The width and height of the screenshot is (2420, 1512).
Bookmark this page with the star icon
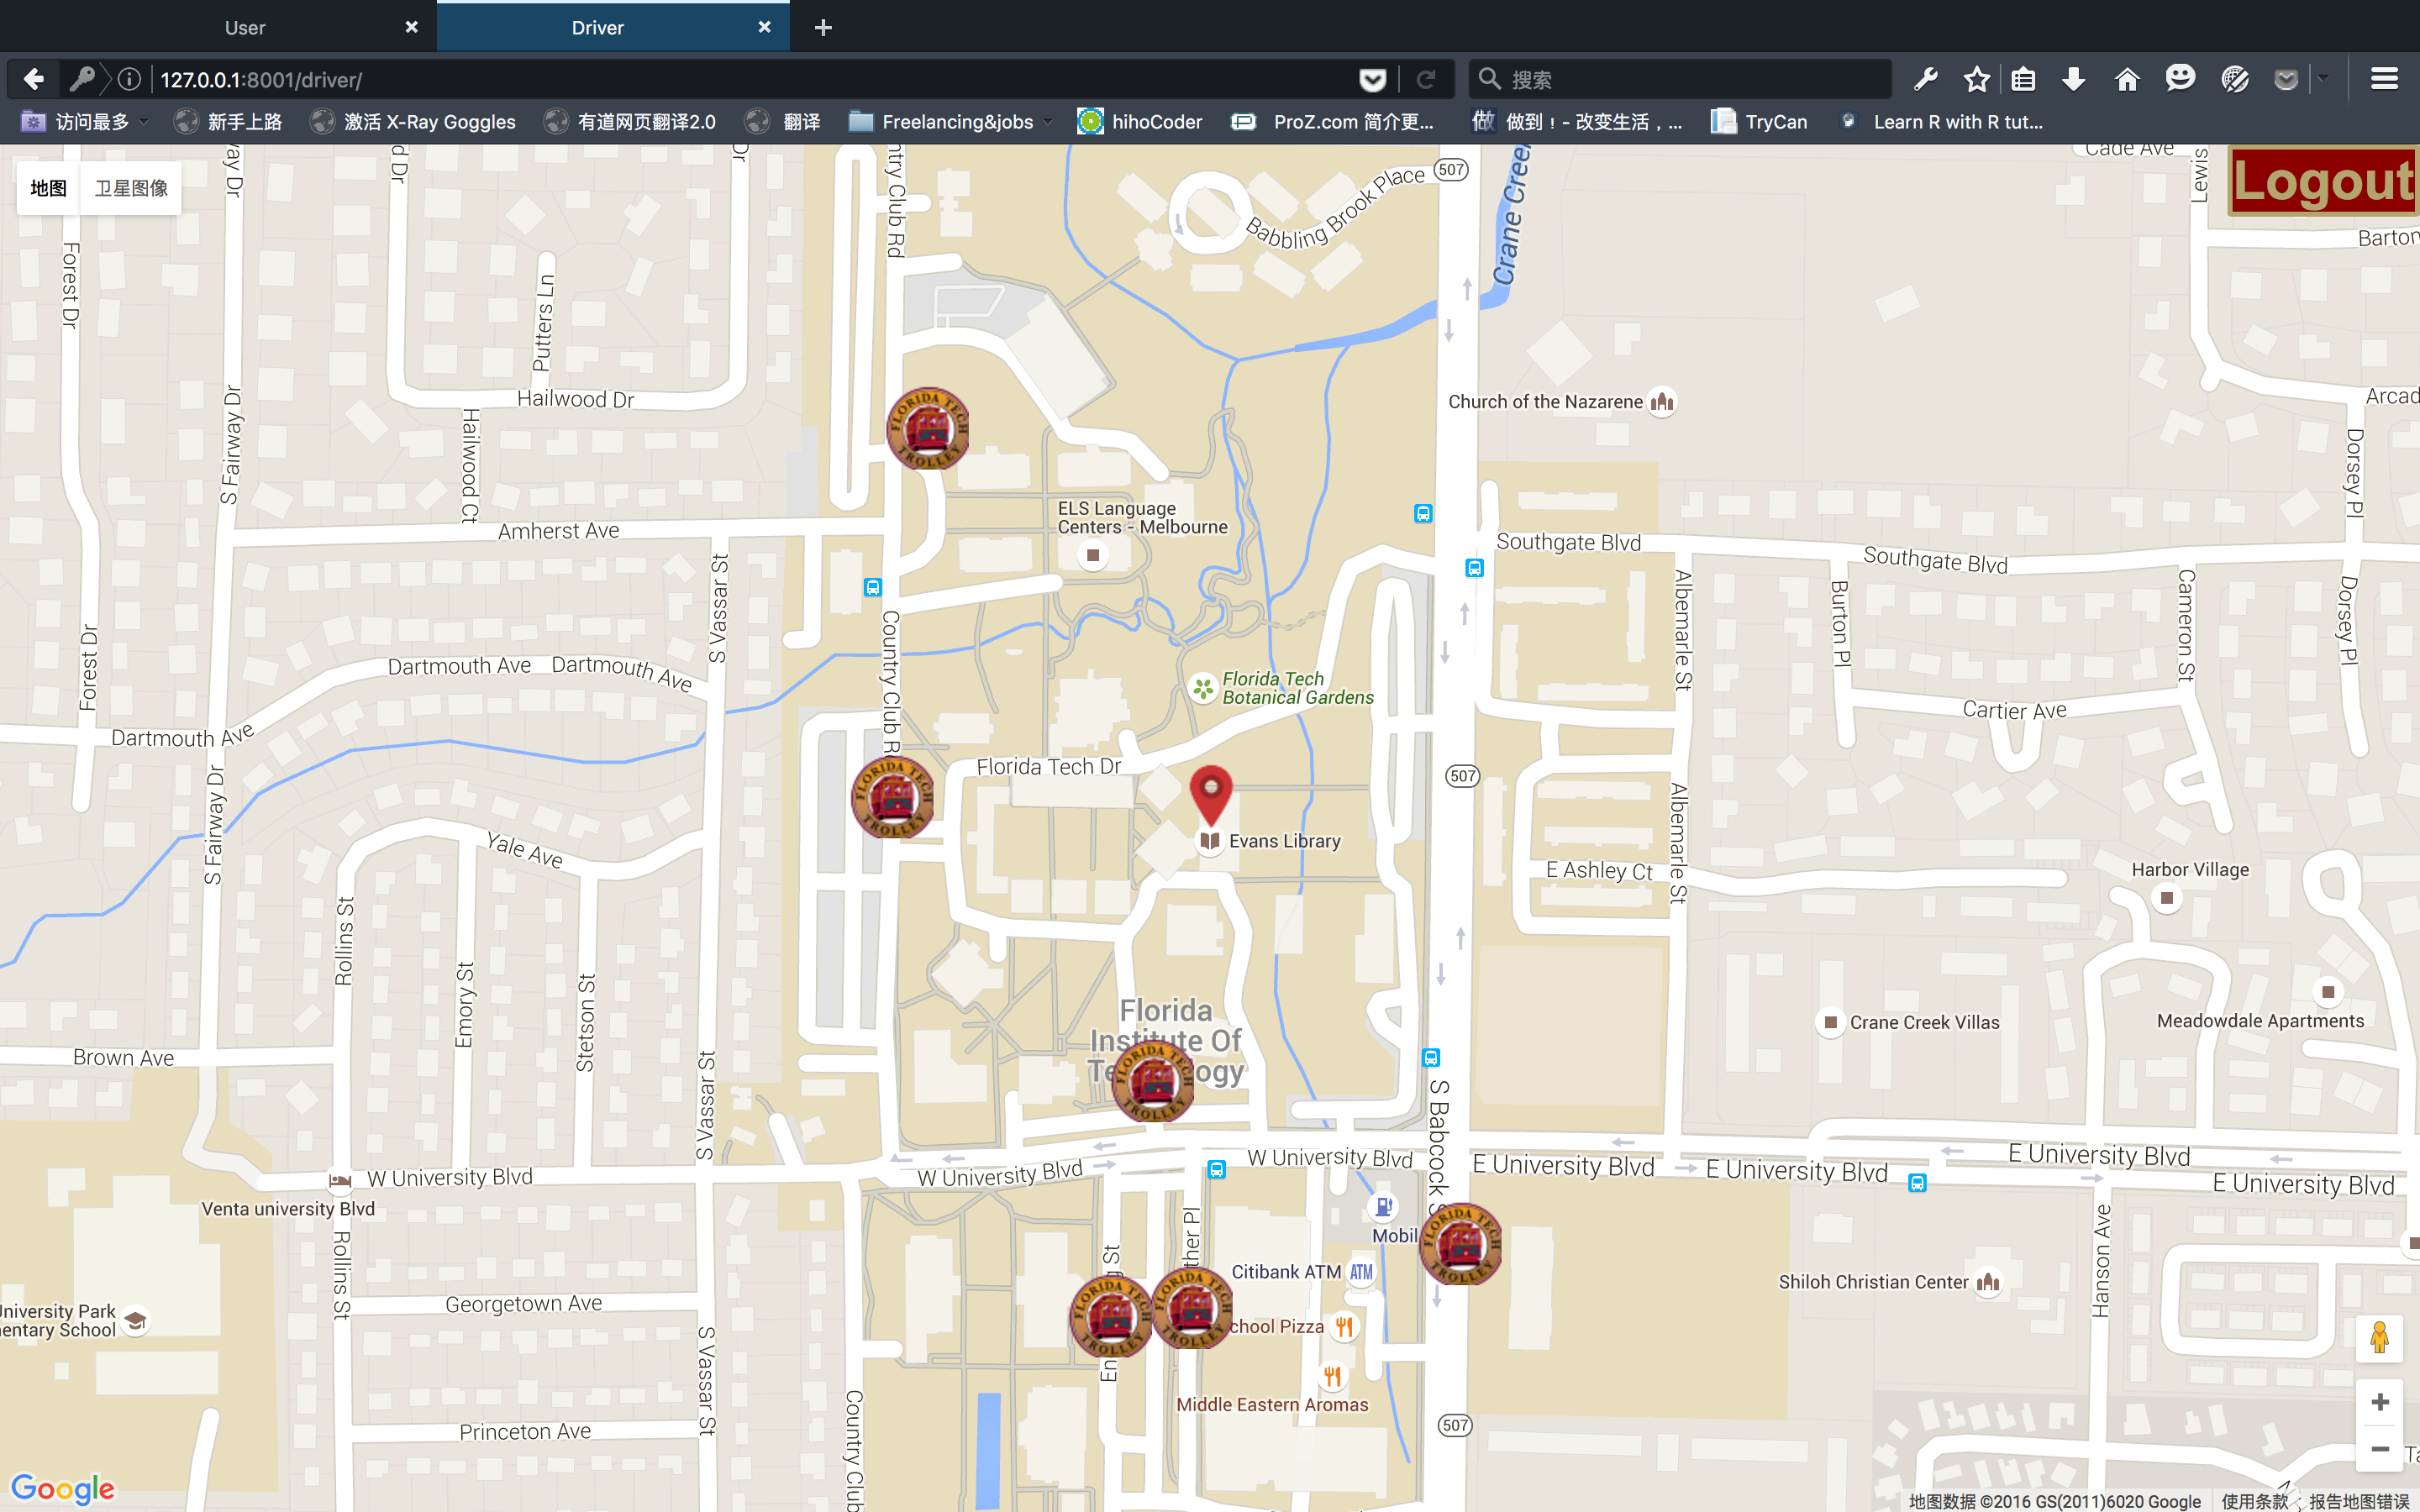click(x=1976, y=79)
